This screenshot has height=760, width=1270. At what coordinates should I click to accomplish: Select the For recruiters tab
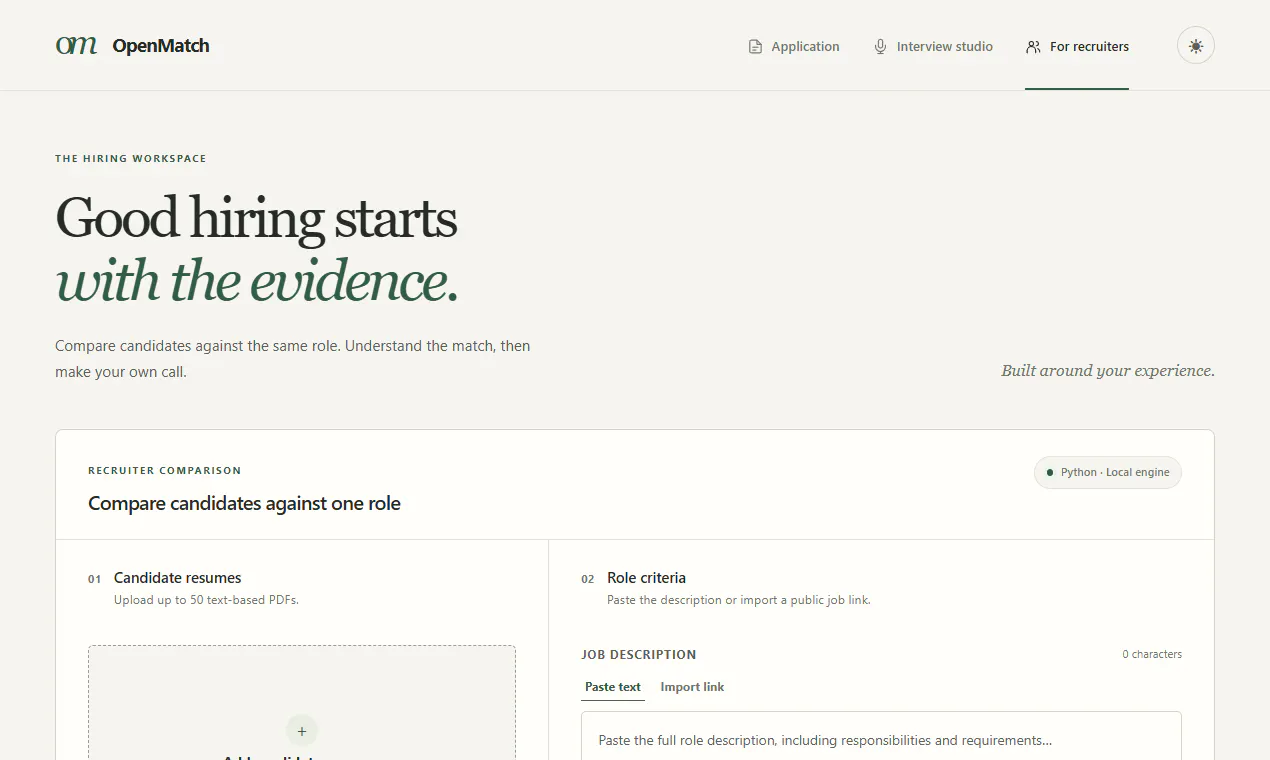click(x=1077, y=47)
